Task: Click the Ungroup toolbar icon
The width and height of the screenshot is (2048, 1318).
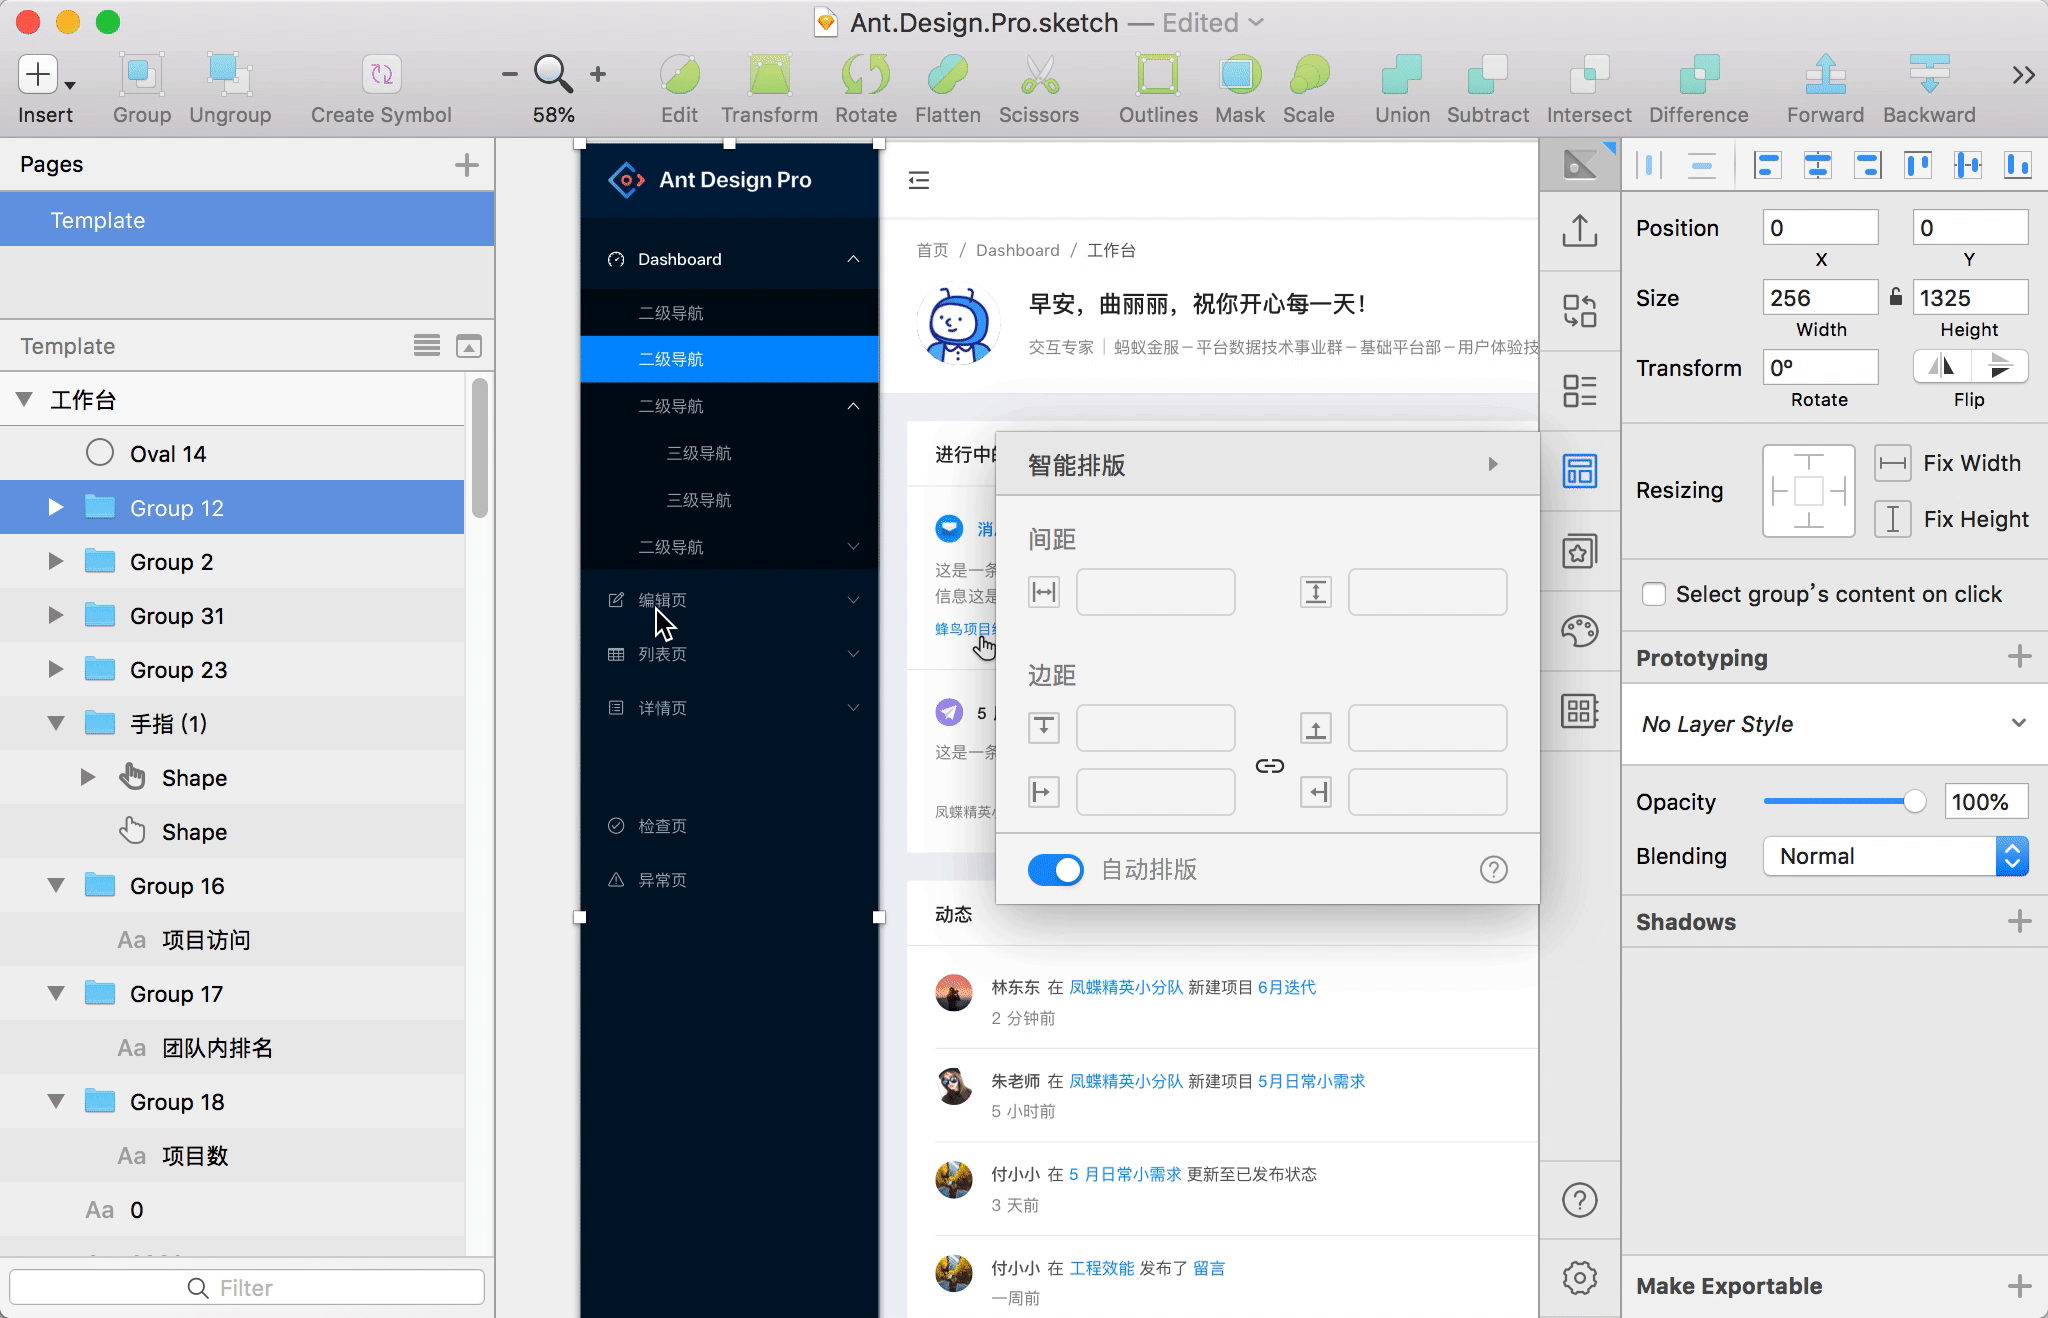Action: click(x=230, y=75)
